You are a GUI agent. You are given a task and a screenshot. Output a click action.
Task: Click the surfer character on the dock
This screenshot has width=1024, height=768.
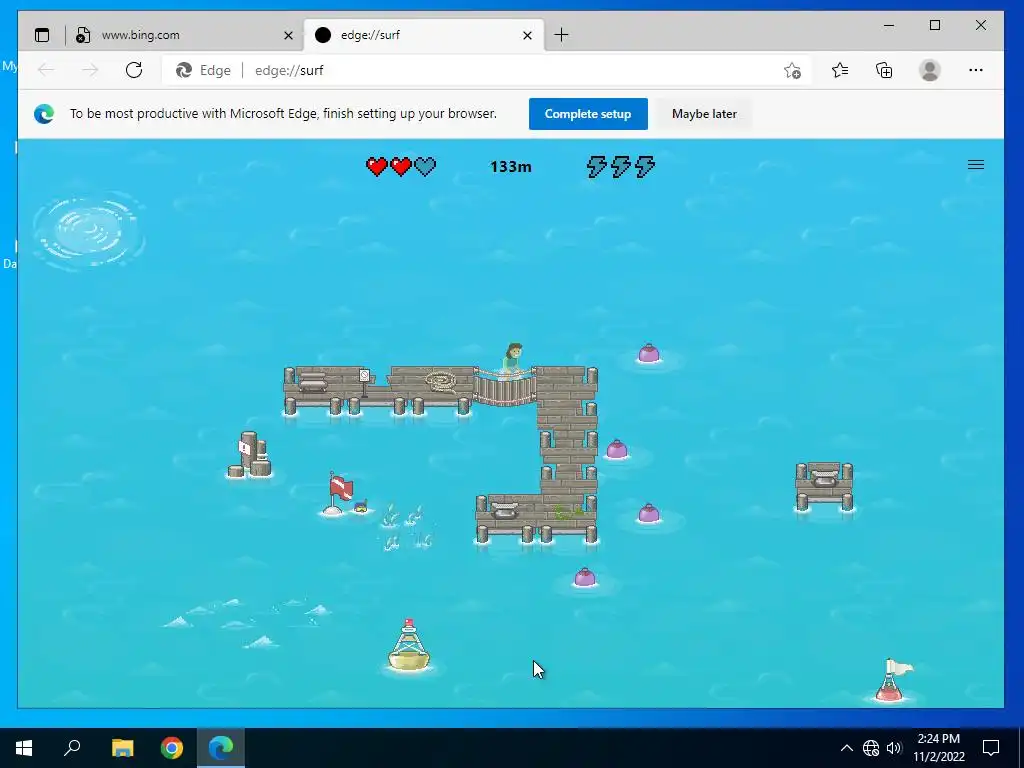[513, 360]
